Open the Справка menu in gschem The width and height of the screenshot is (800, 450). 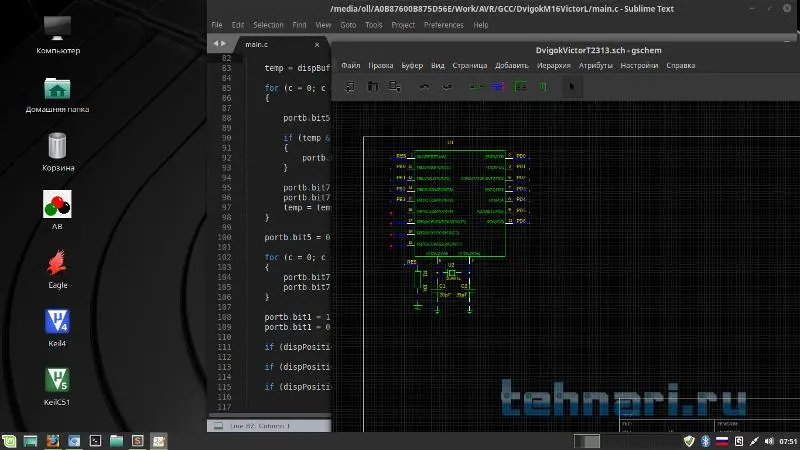pos(681,65)
